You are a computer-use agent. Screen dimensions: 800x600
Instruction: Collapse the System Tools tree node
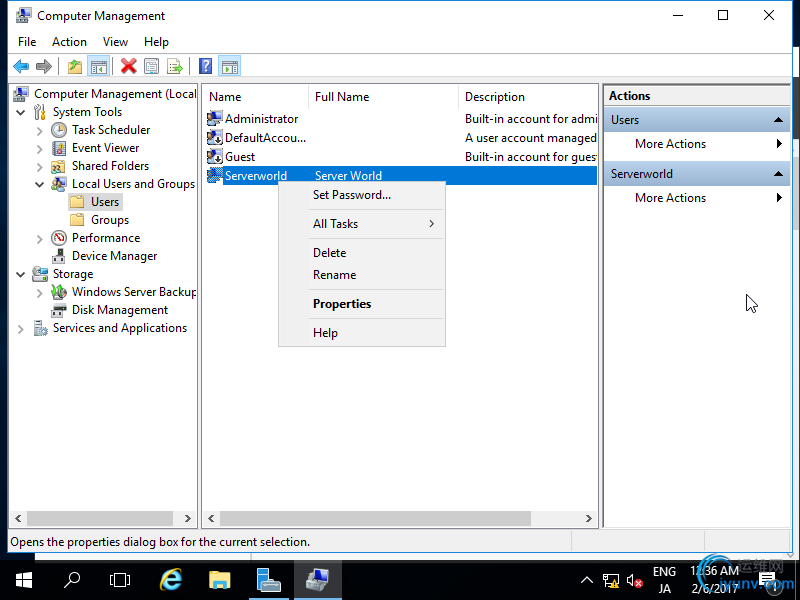point(21,112)
